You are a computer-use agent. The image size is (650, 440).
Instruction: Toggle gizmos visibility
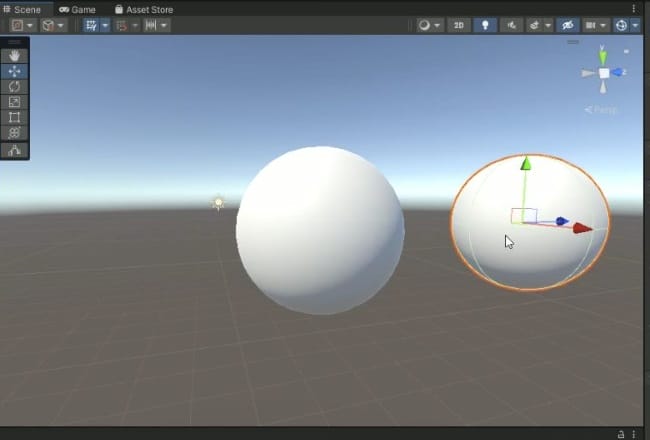tap(621, 26)
